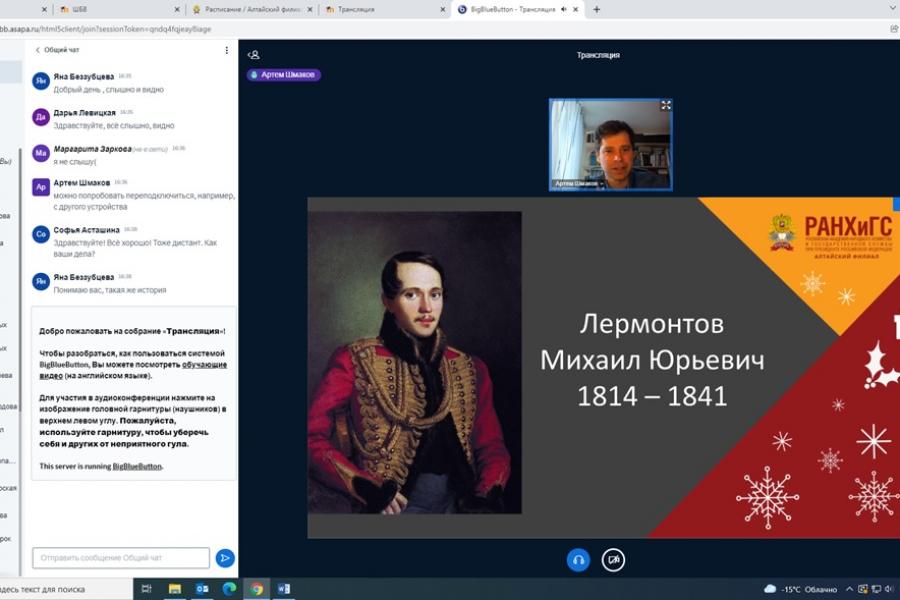Click Яна Беззубцева avatar in first message
The height and width of the screenshot is (600, 900).
(x=41, y=82)
